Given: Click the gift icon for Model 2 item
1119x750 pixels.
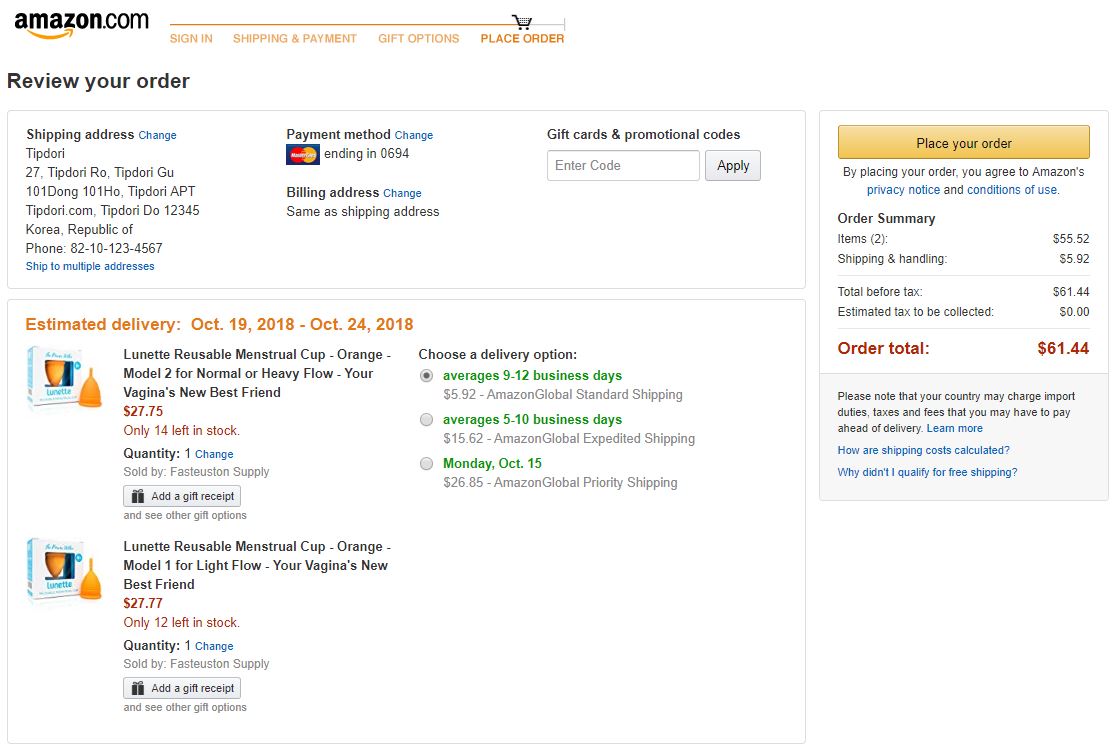Looking at the screenshot, I should click(x=138, y=496).
